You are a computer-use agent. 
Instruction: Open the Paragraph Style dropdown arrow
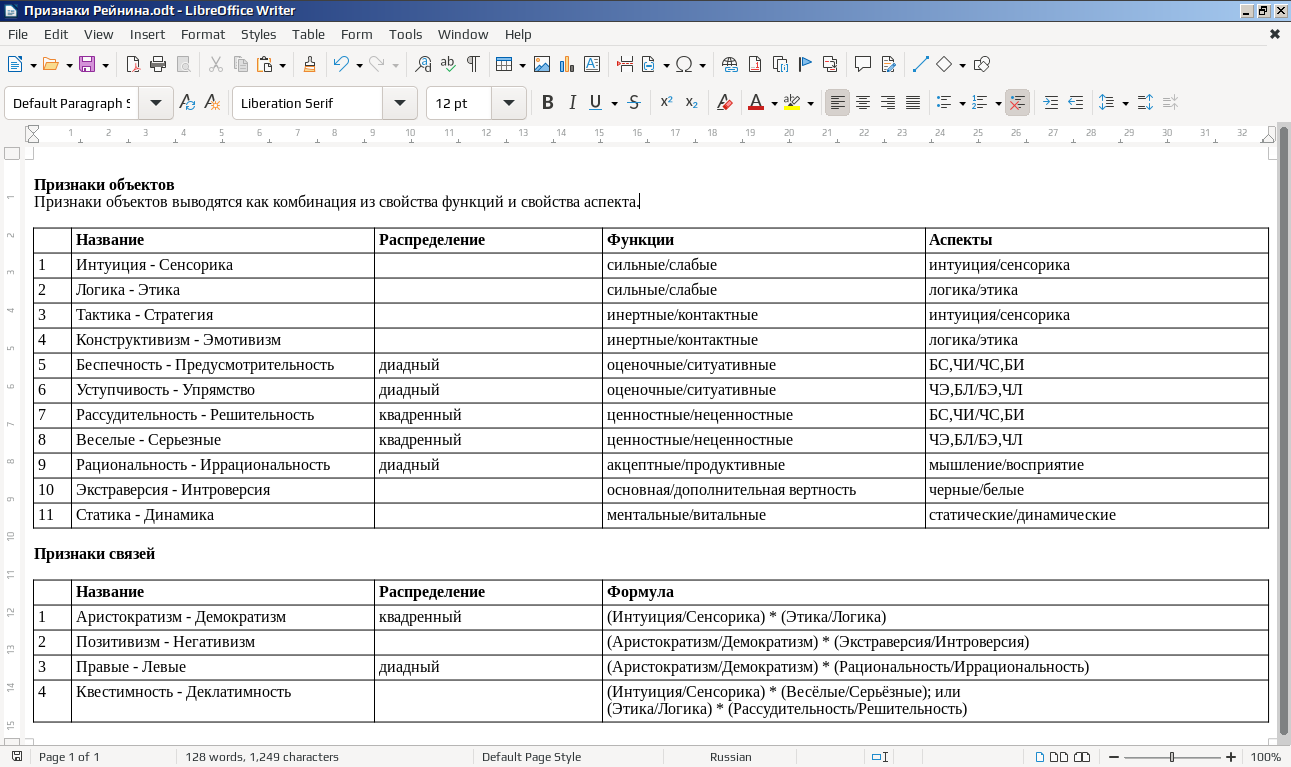(156, 103)
